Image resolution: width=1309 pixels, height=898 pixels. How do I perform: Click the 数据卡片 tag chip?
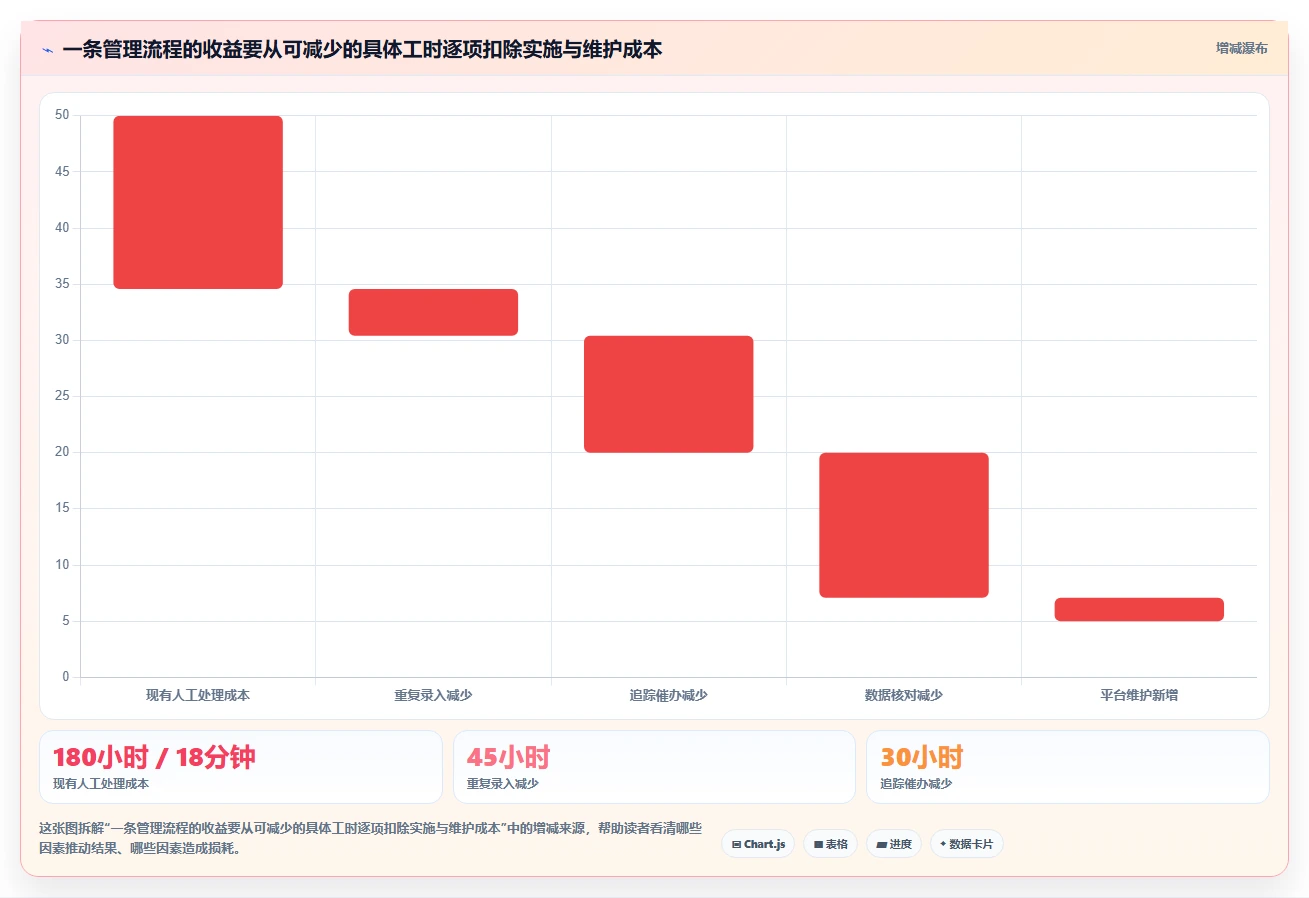[966, 844]
